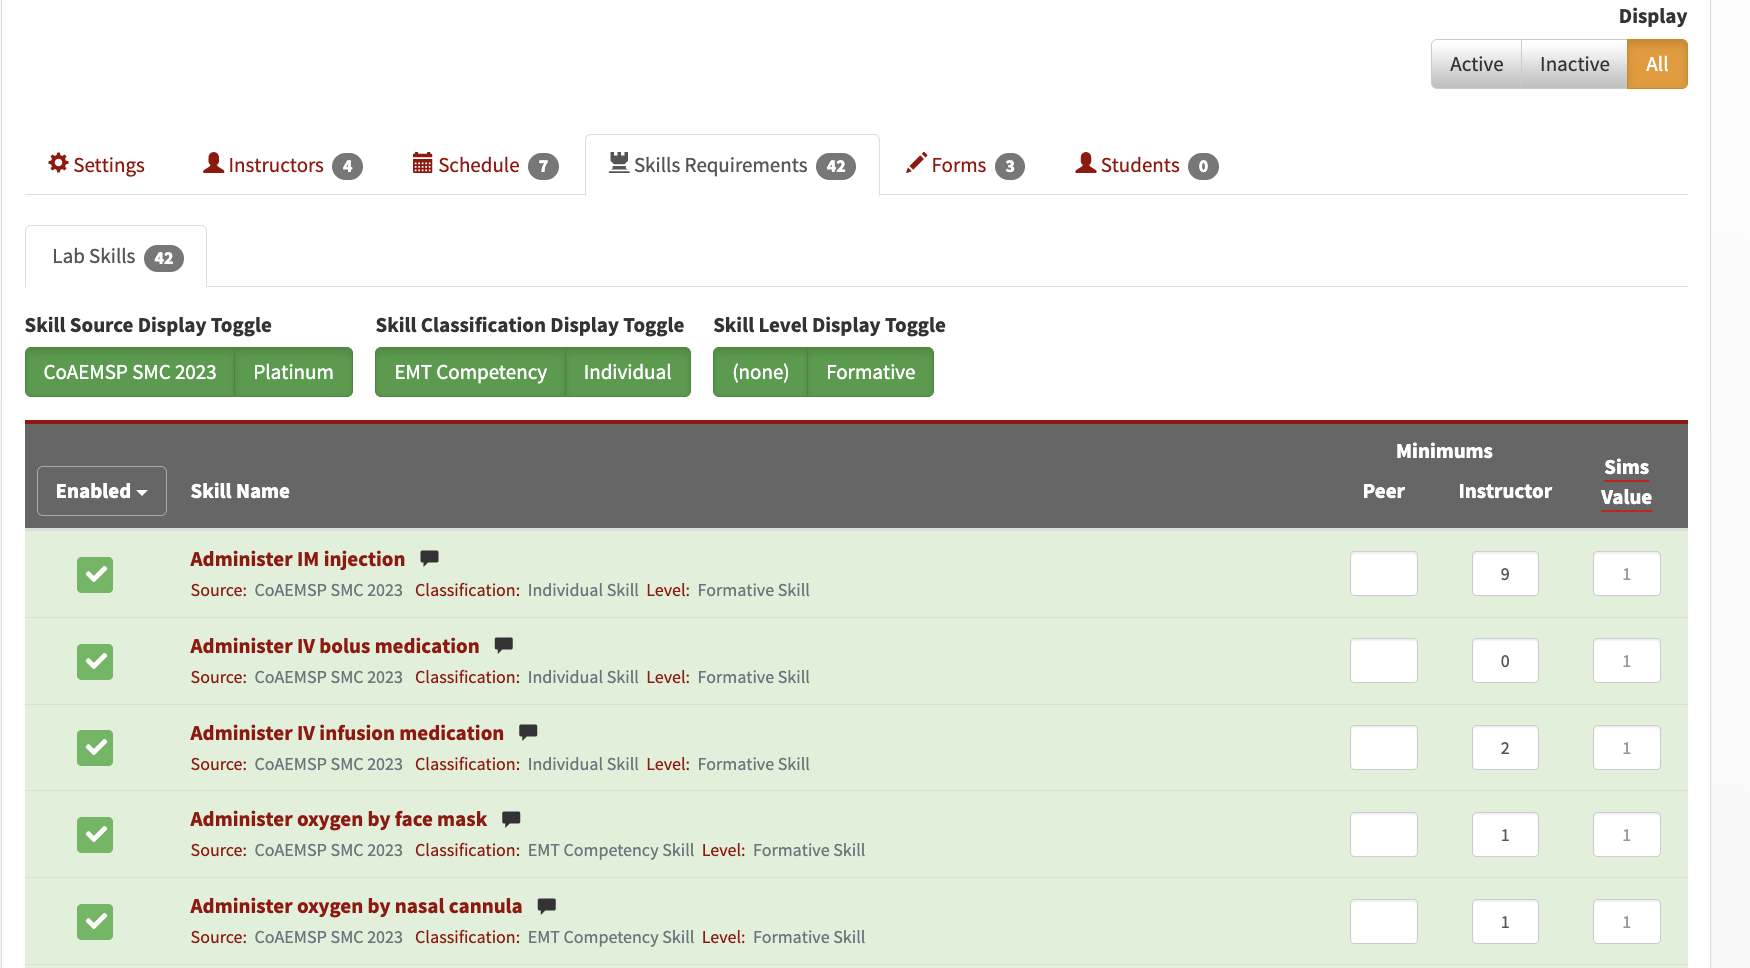Screen dimensions: 1750x968
Task: Toggle Platinum skill source display
Action: coord(294,372)
